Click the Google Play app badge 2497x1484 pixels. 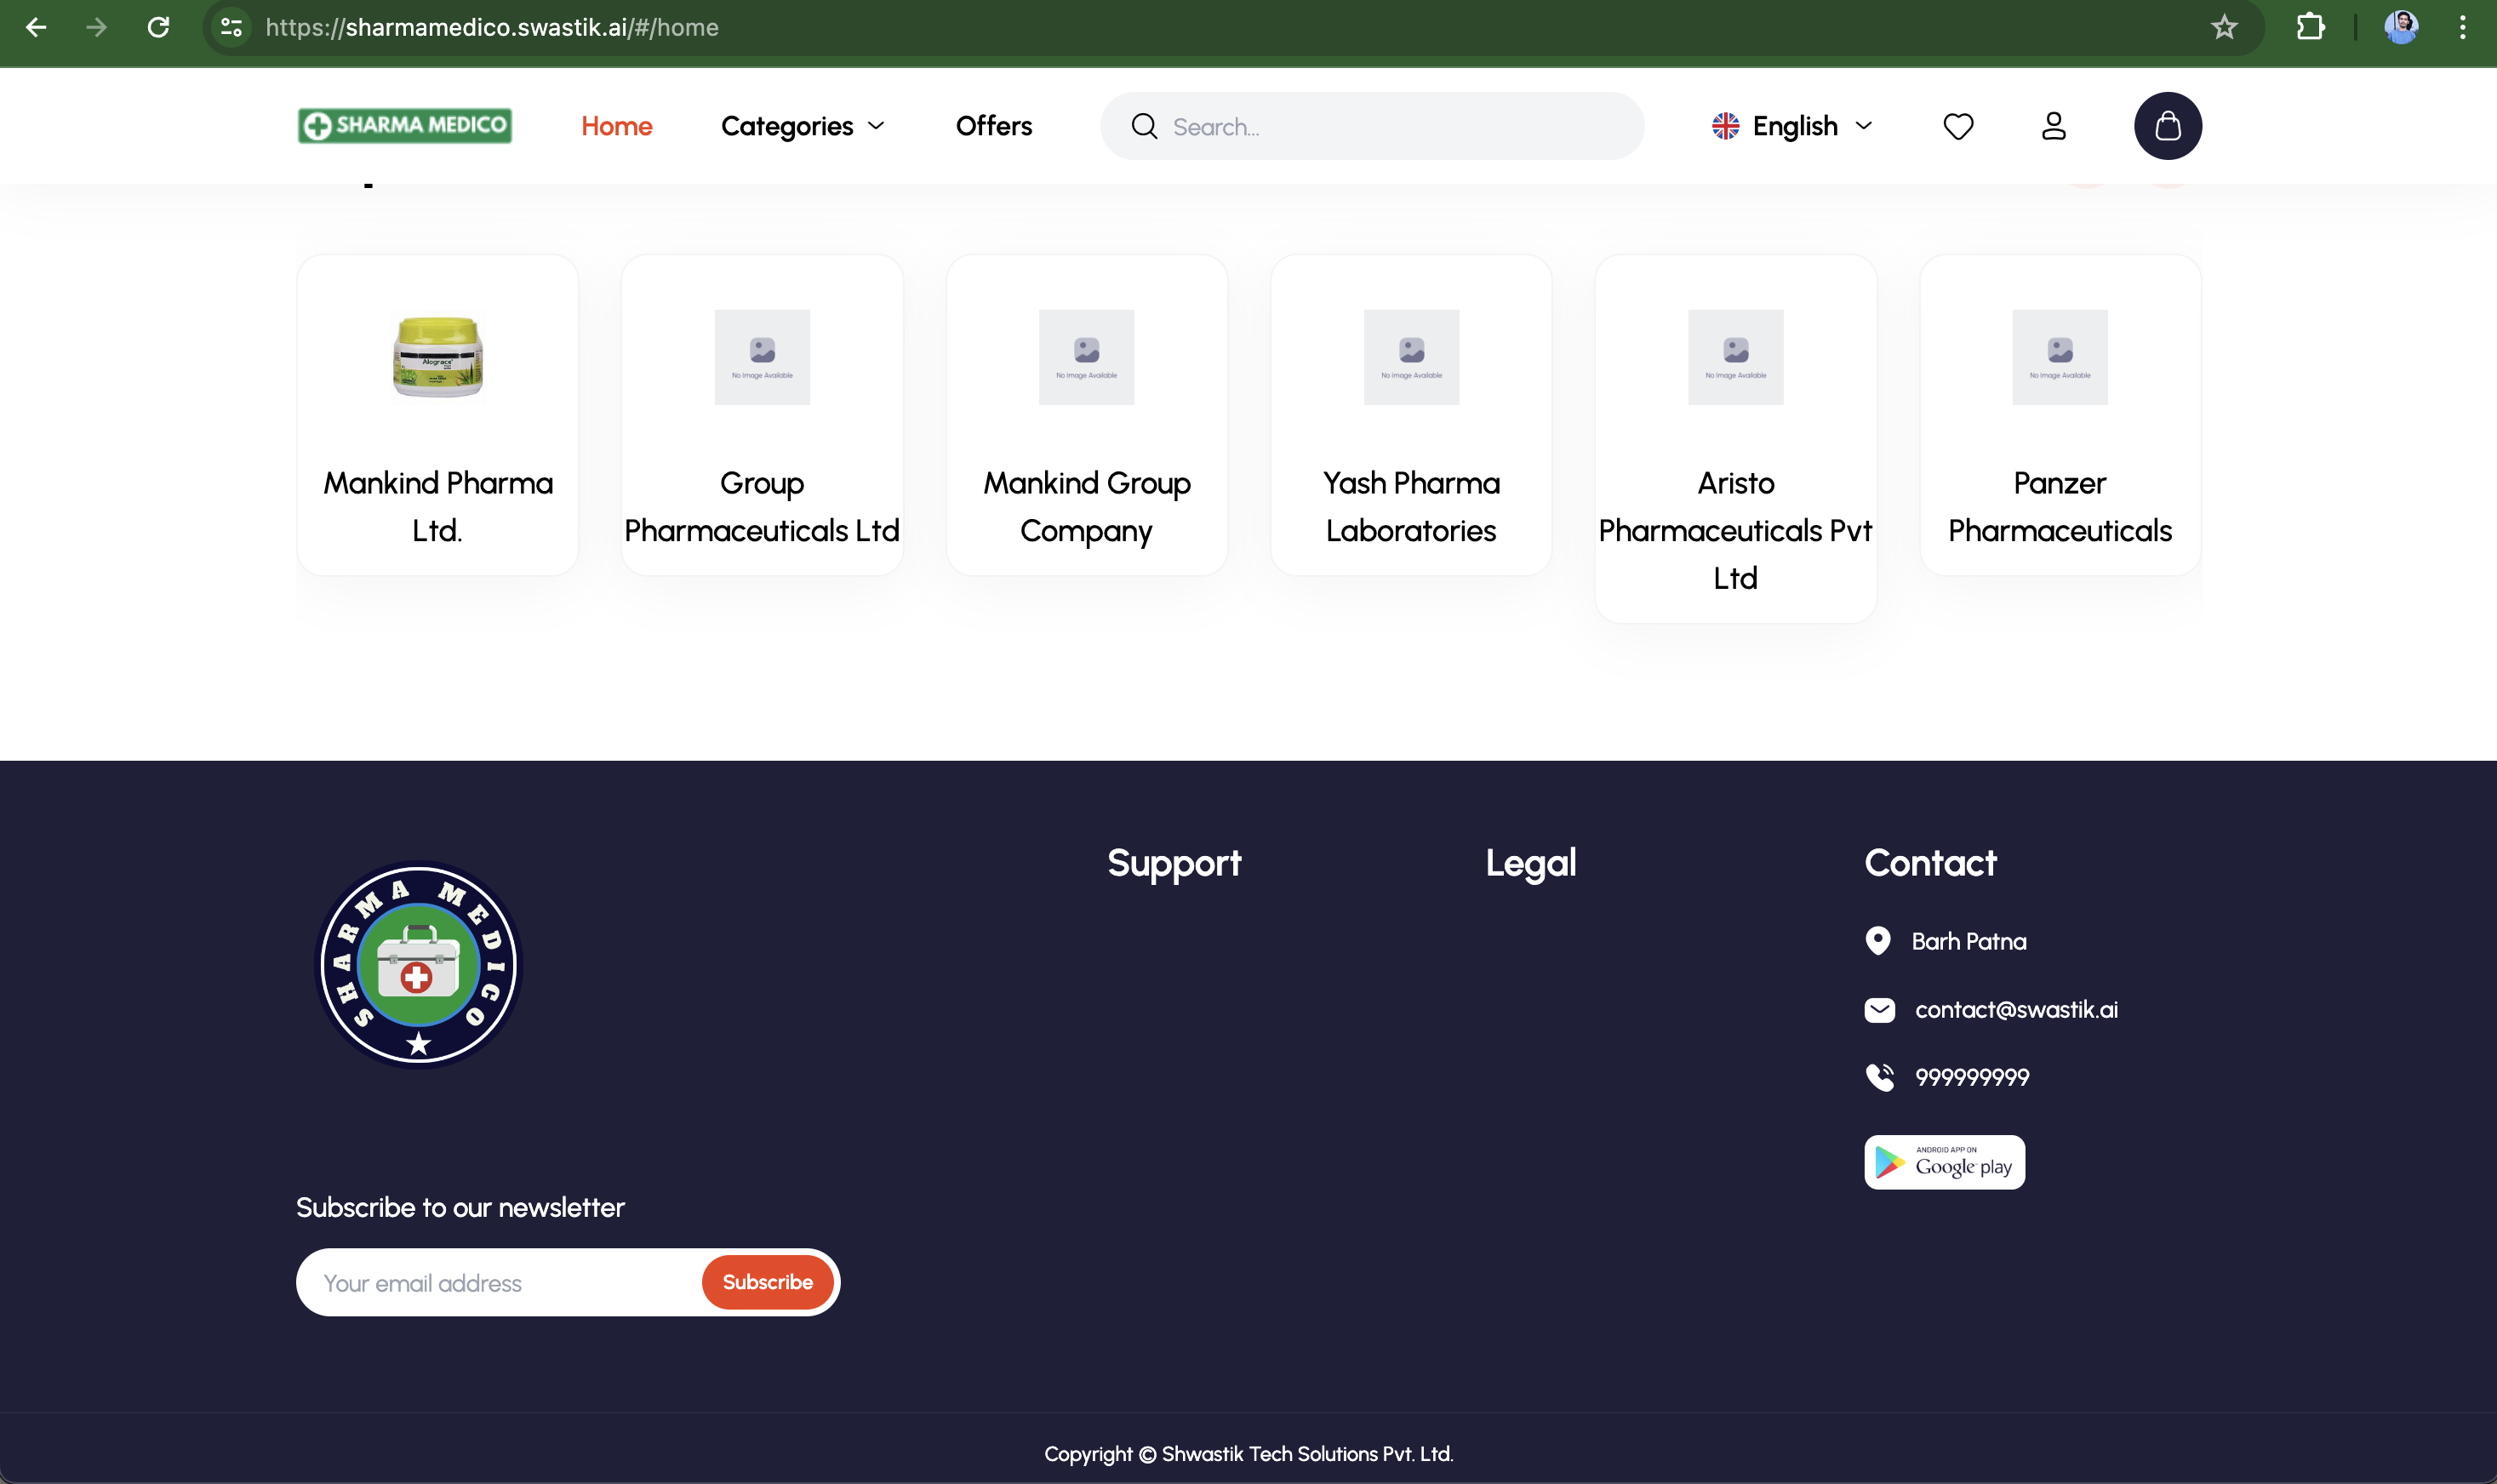pyautogui.click(x=1943, y=1162)
